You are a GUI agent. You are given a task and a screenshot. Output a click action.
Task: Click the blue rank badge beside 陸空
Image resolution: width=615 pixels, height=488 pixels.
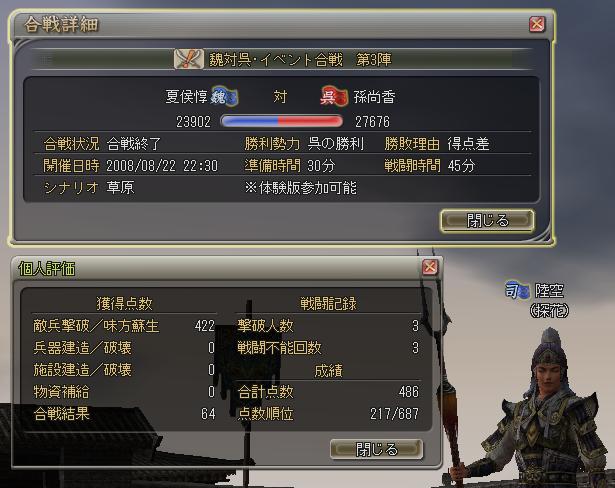[x=517, y=290]
